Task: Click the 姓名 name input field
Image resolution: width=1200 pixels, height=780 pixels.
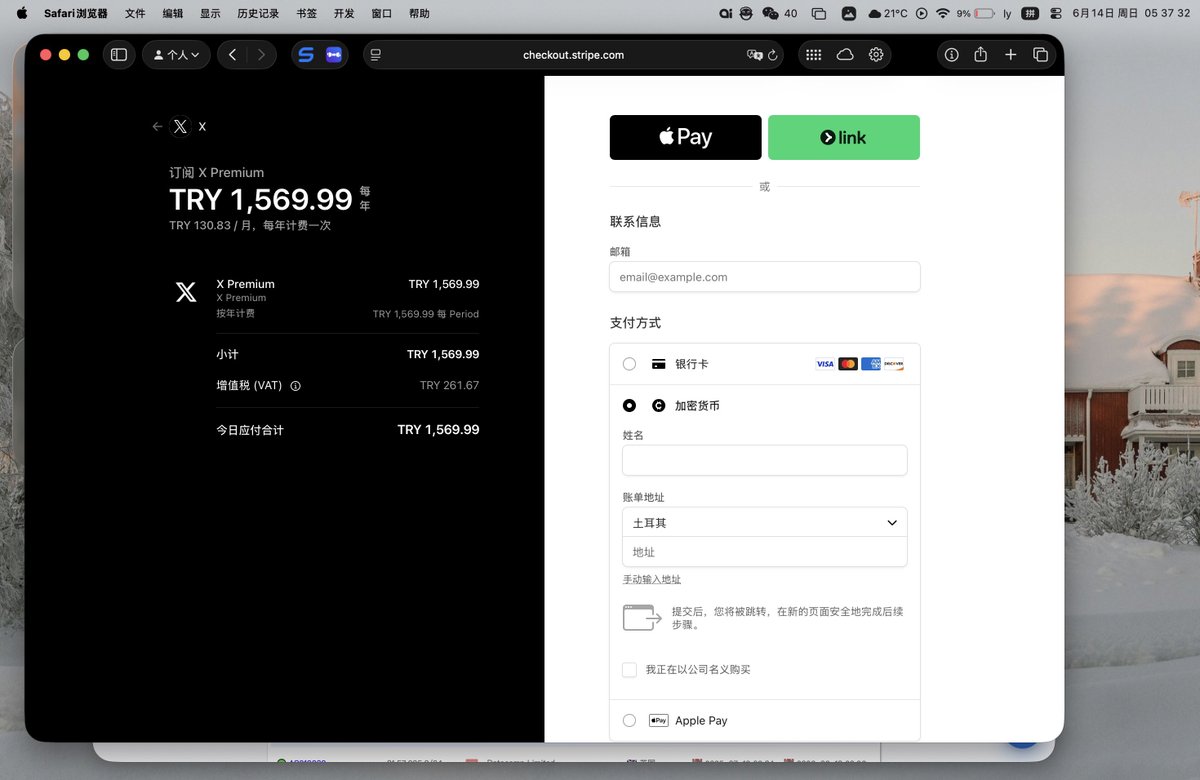Action: 765,460
